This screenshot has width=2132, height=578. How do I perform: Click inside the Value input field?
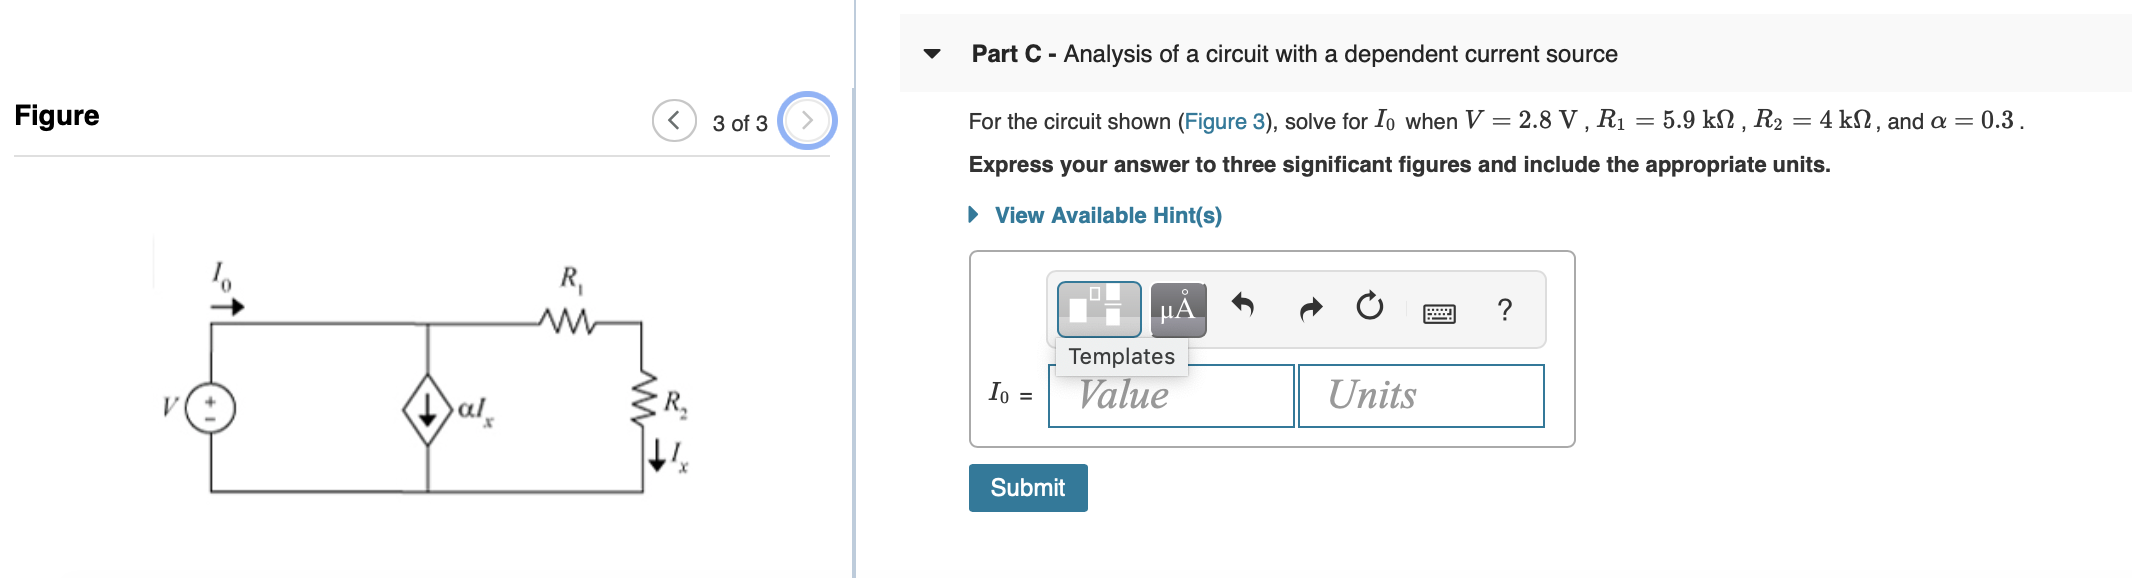point(1170,396)
